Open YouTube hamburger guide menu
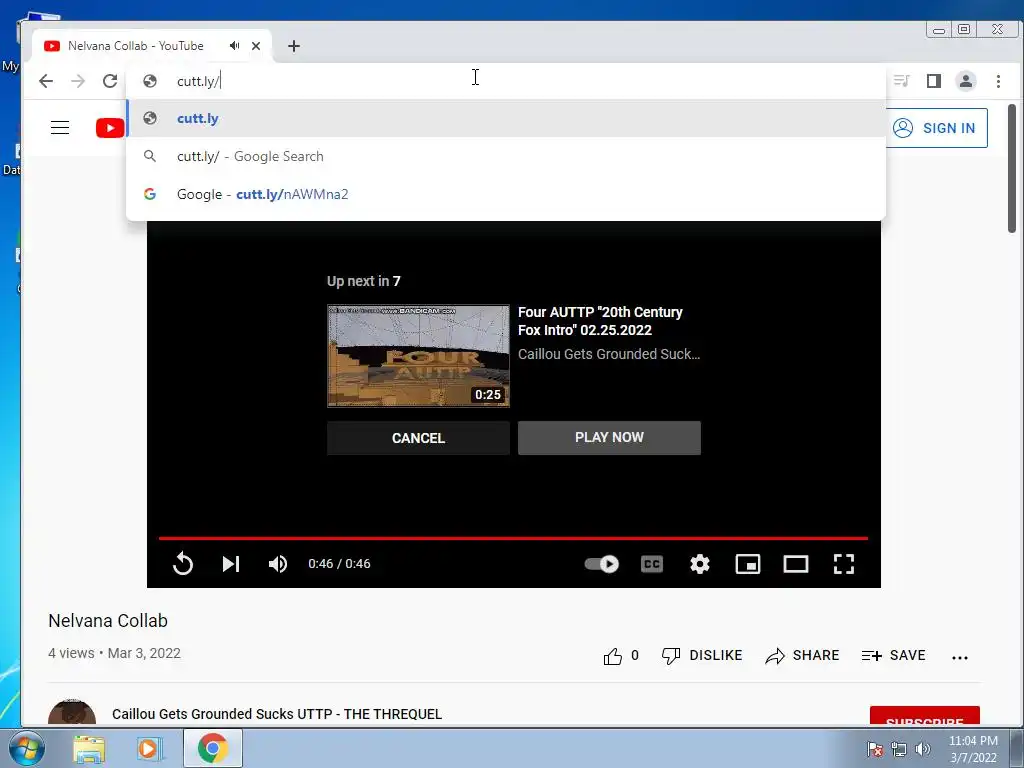 (x=60, y=127)
